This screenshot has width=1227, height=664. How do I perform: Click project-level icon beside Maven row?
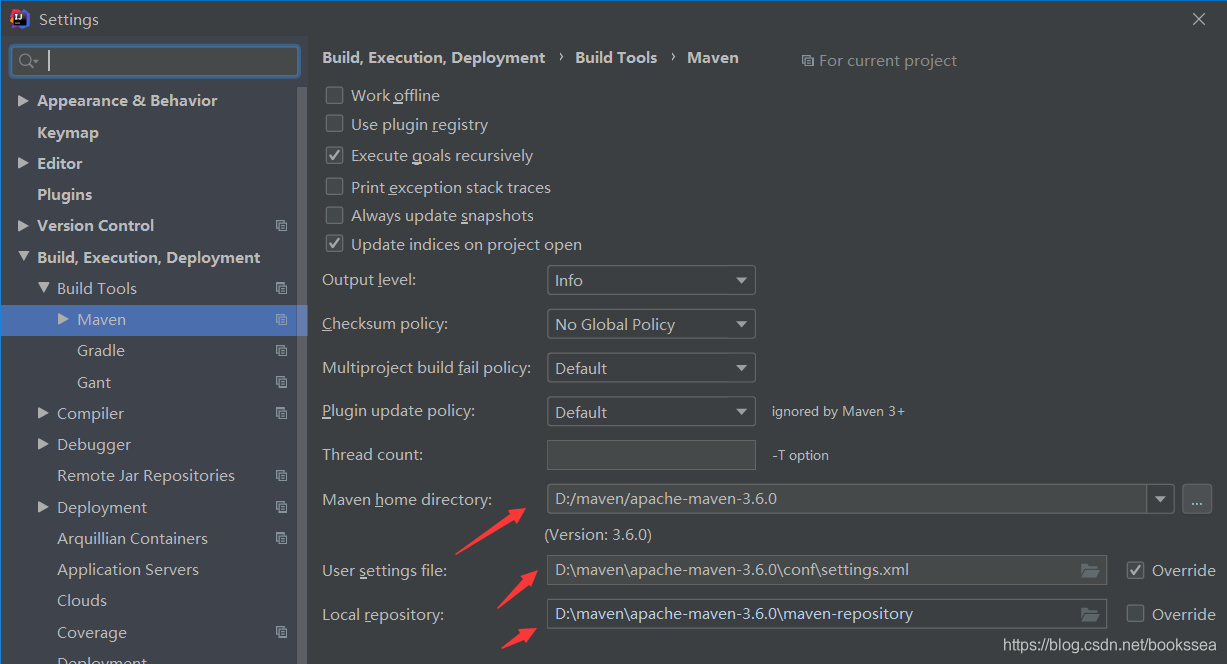coord(281,320)
